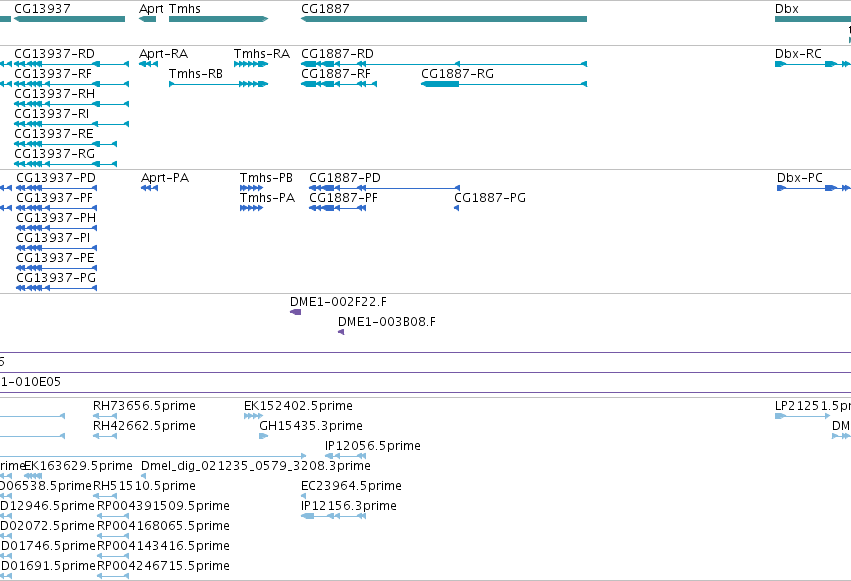
Task: Select protein CG13937-PG
Action: (x=56, y=278)
